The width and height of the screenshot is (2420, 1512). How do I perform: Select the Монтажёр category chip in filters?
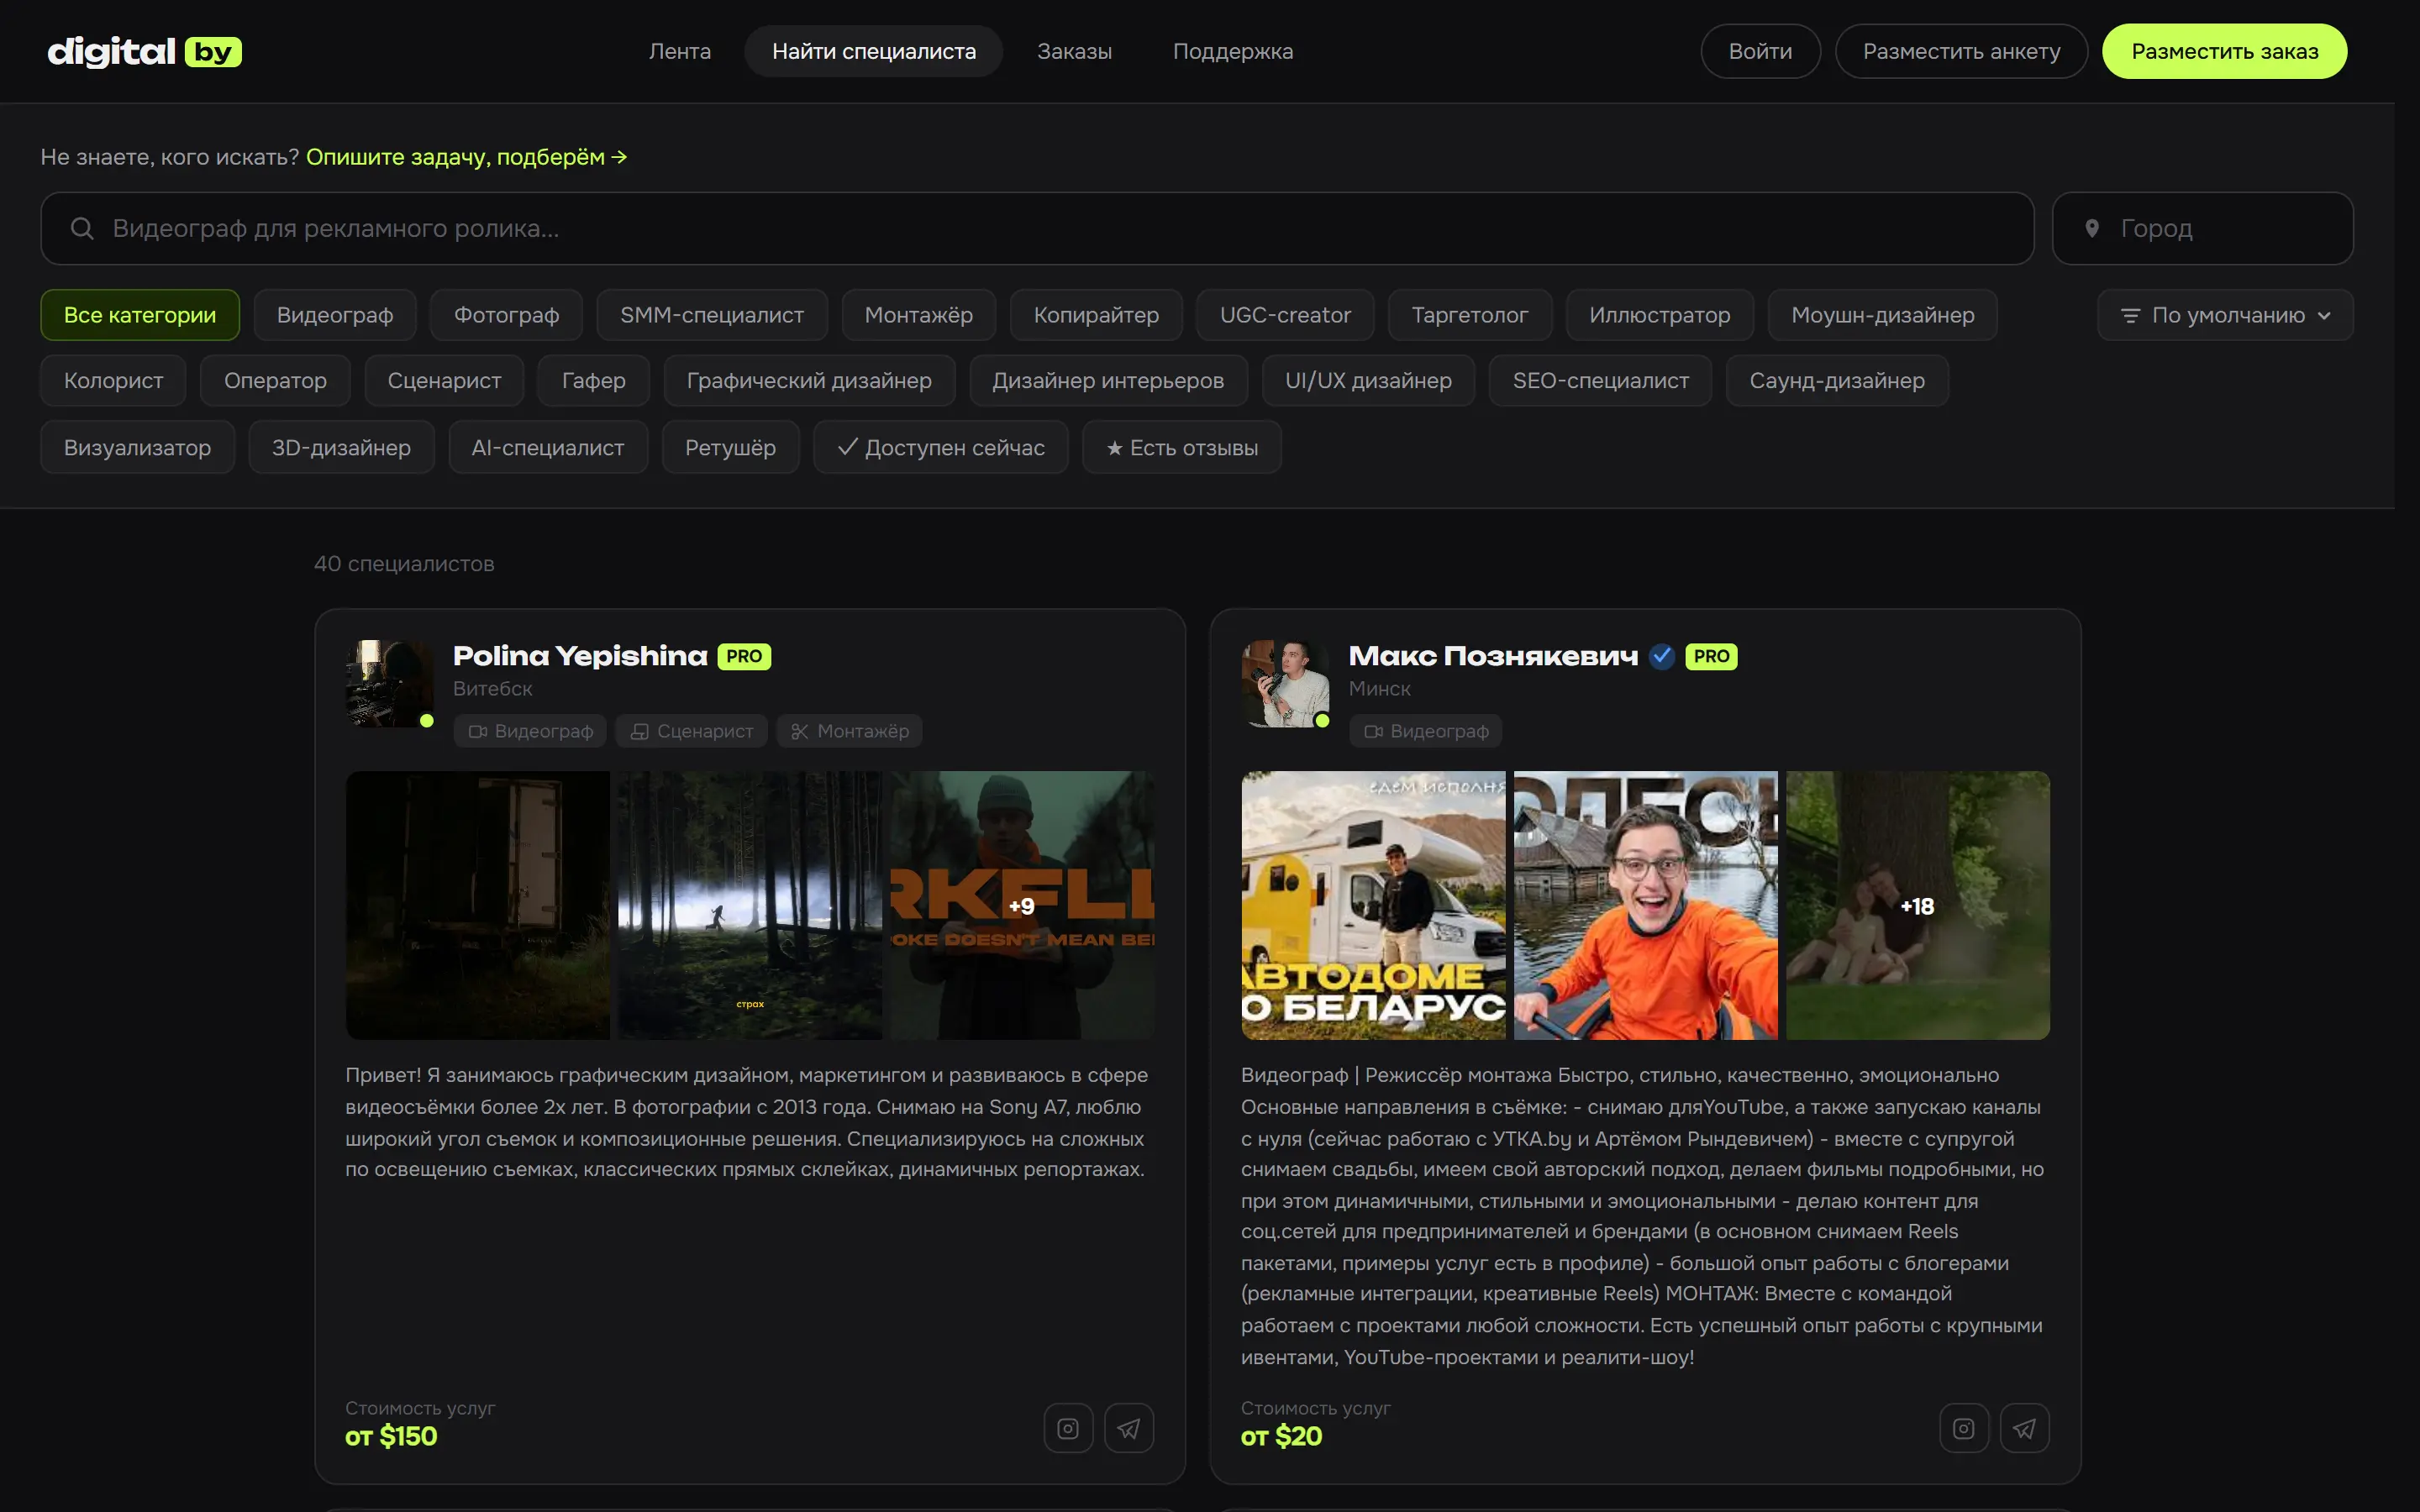[918, 315]
